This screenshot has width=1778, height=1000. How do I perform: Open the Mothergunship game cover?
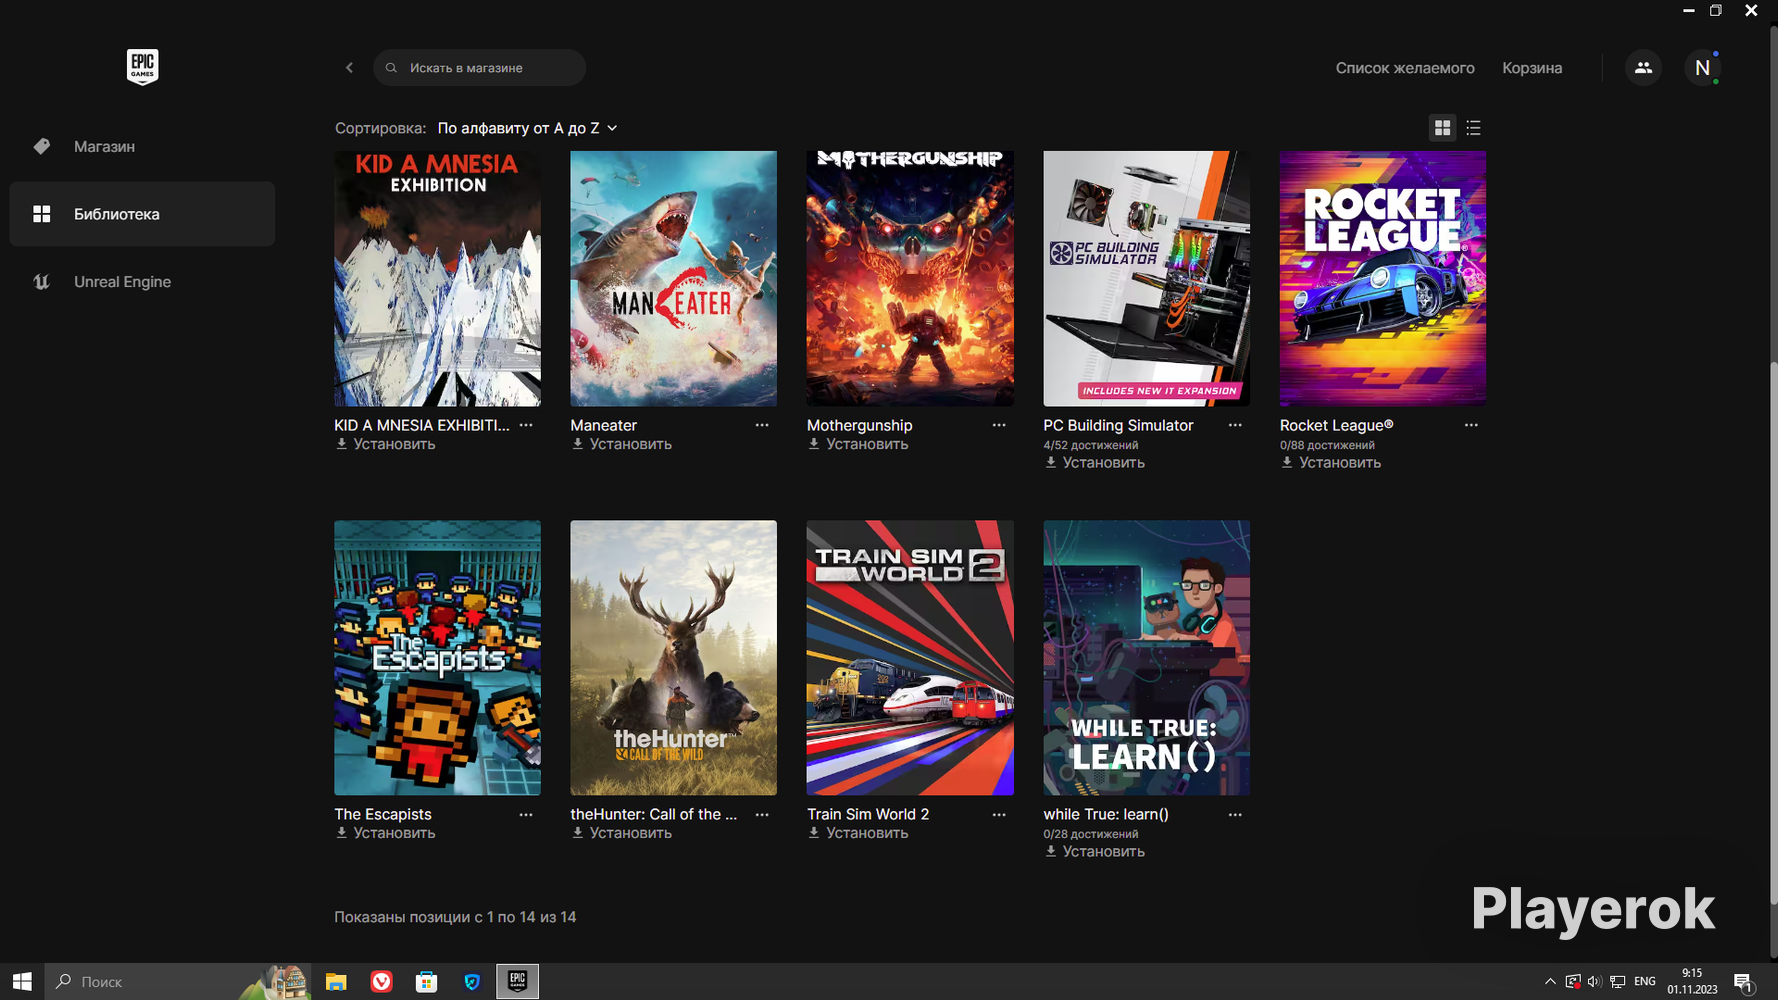[x=910, y=279]
